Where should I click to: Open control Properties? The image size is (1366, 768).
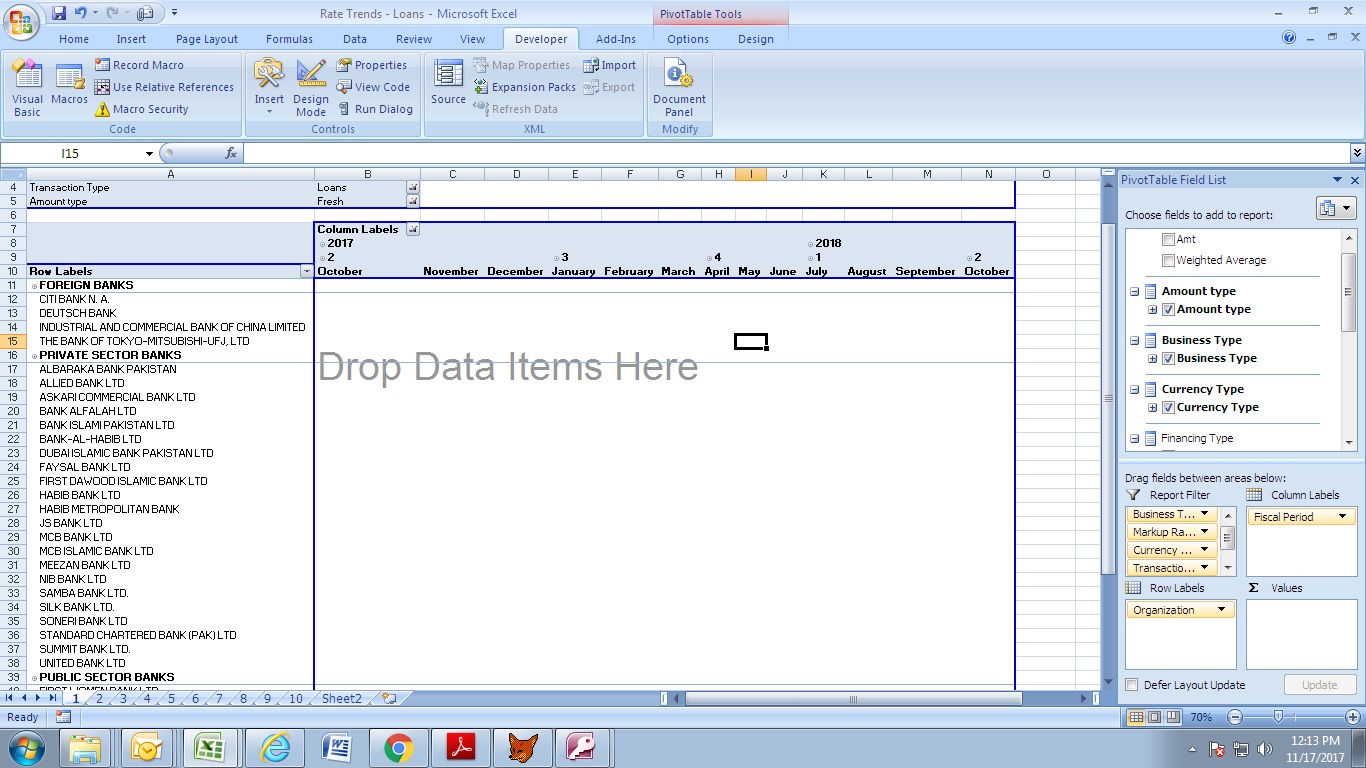point(371,65)
